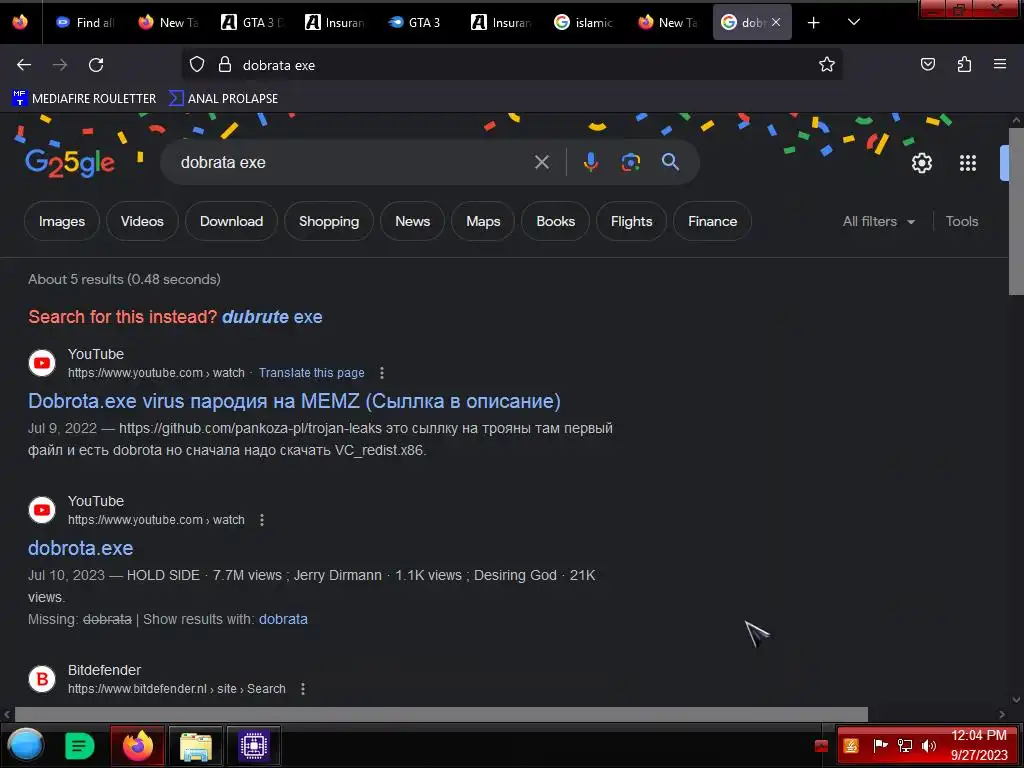Select the Books filter chip
This screenshot has height=768, width=1024.
click(556, 221)
